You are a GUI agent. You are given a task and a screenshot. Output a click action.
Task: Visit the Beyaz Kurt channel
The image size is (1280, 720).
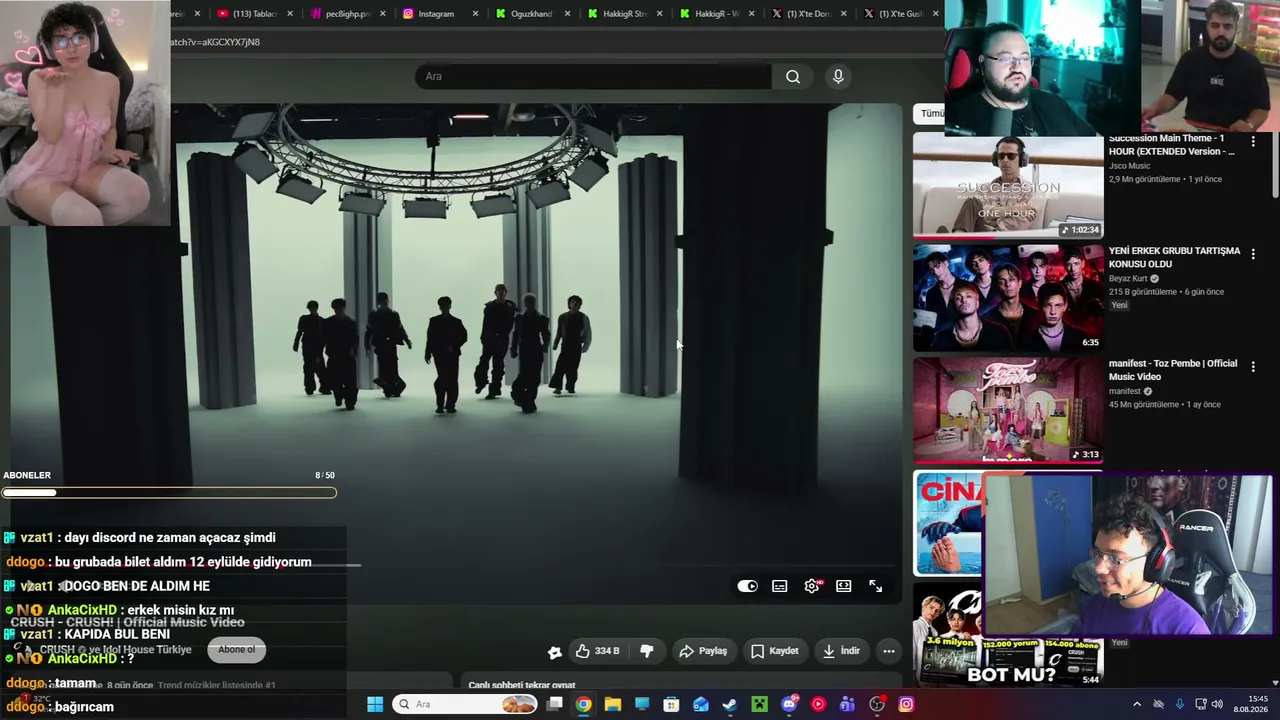click(x=1128, y=279)
